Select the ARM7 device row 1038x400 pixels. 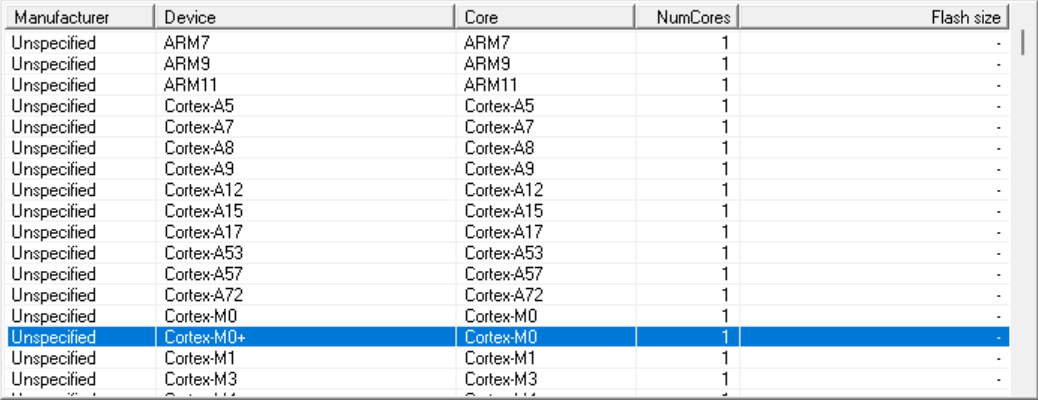coord(508,44)
